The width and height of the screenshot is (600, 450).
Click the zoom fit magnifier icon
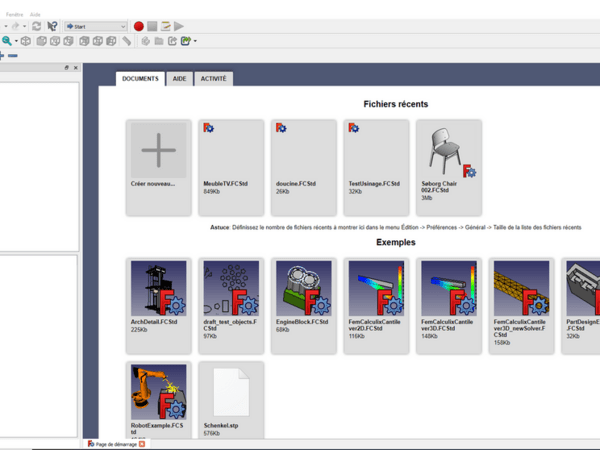coord(6,42)
